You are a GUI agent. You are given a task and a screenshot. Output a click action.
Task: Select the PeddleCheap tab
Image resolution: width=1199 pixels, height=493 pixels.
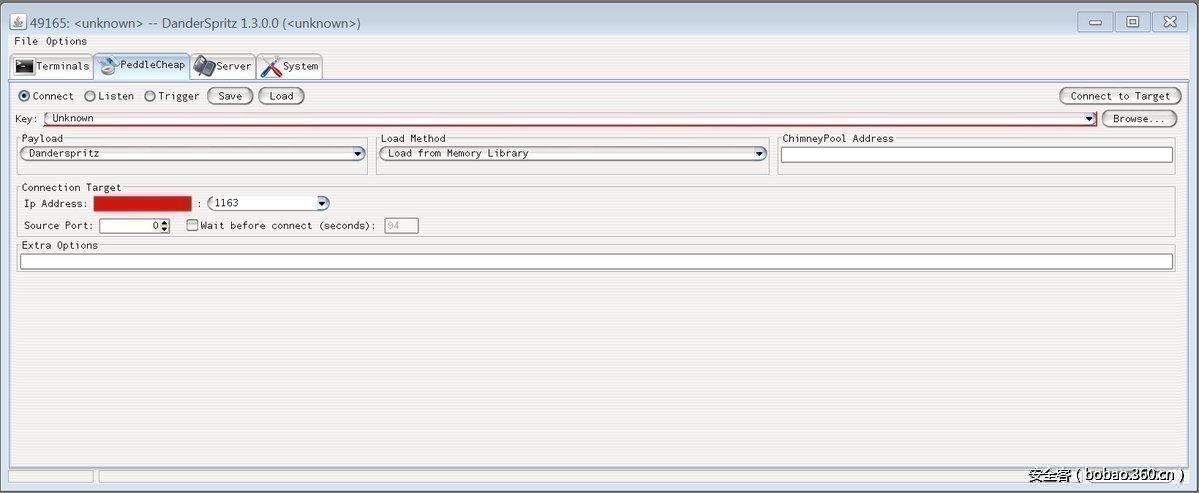coord(142,66)
